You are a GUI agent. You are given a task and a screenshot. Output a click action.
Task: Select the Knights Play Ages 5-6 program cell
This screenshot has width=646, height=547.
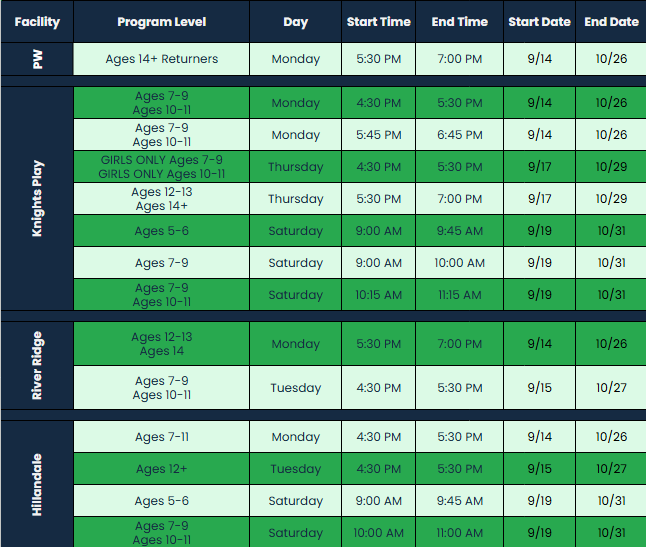162,231
